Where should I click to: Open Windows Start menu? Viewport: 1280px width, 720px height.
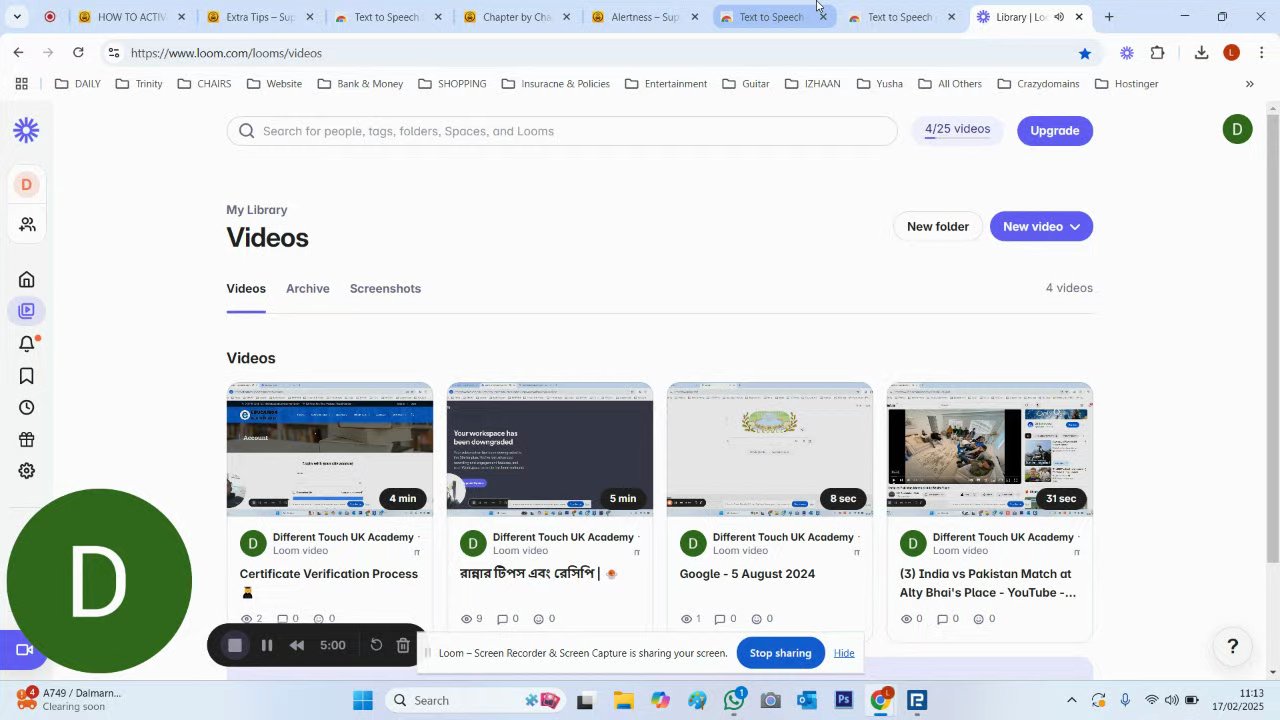pyautogui.click(x=362, y=700)
